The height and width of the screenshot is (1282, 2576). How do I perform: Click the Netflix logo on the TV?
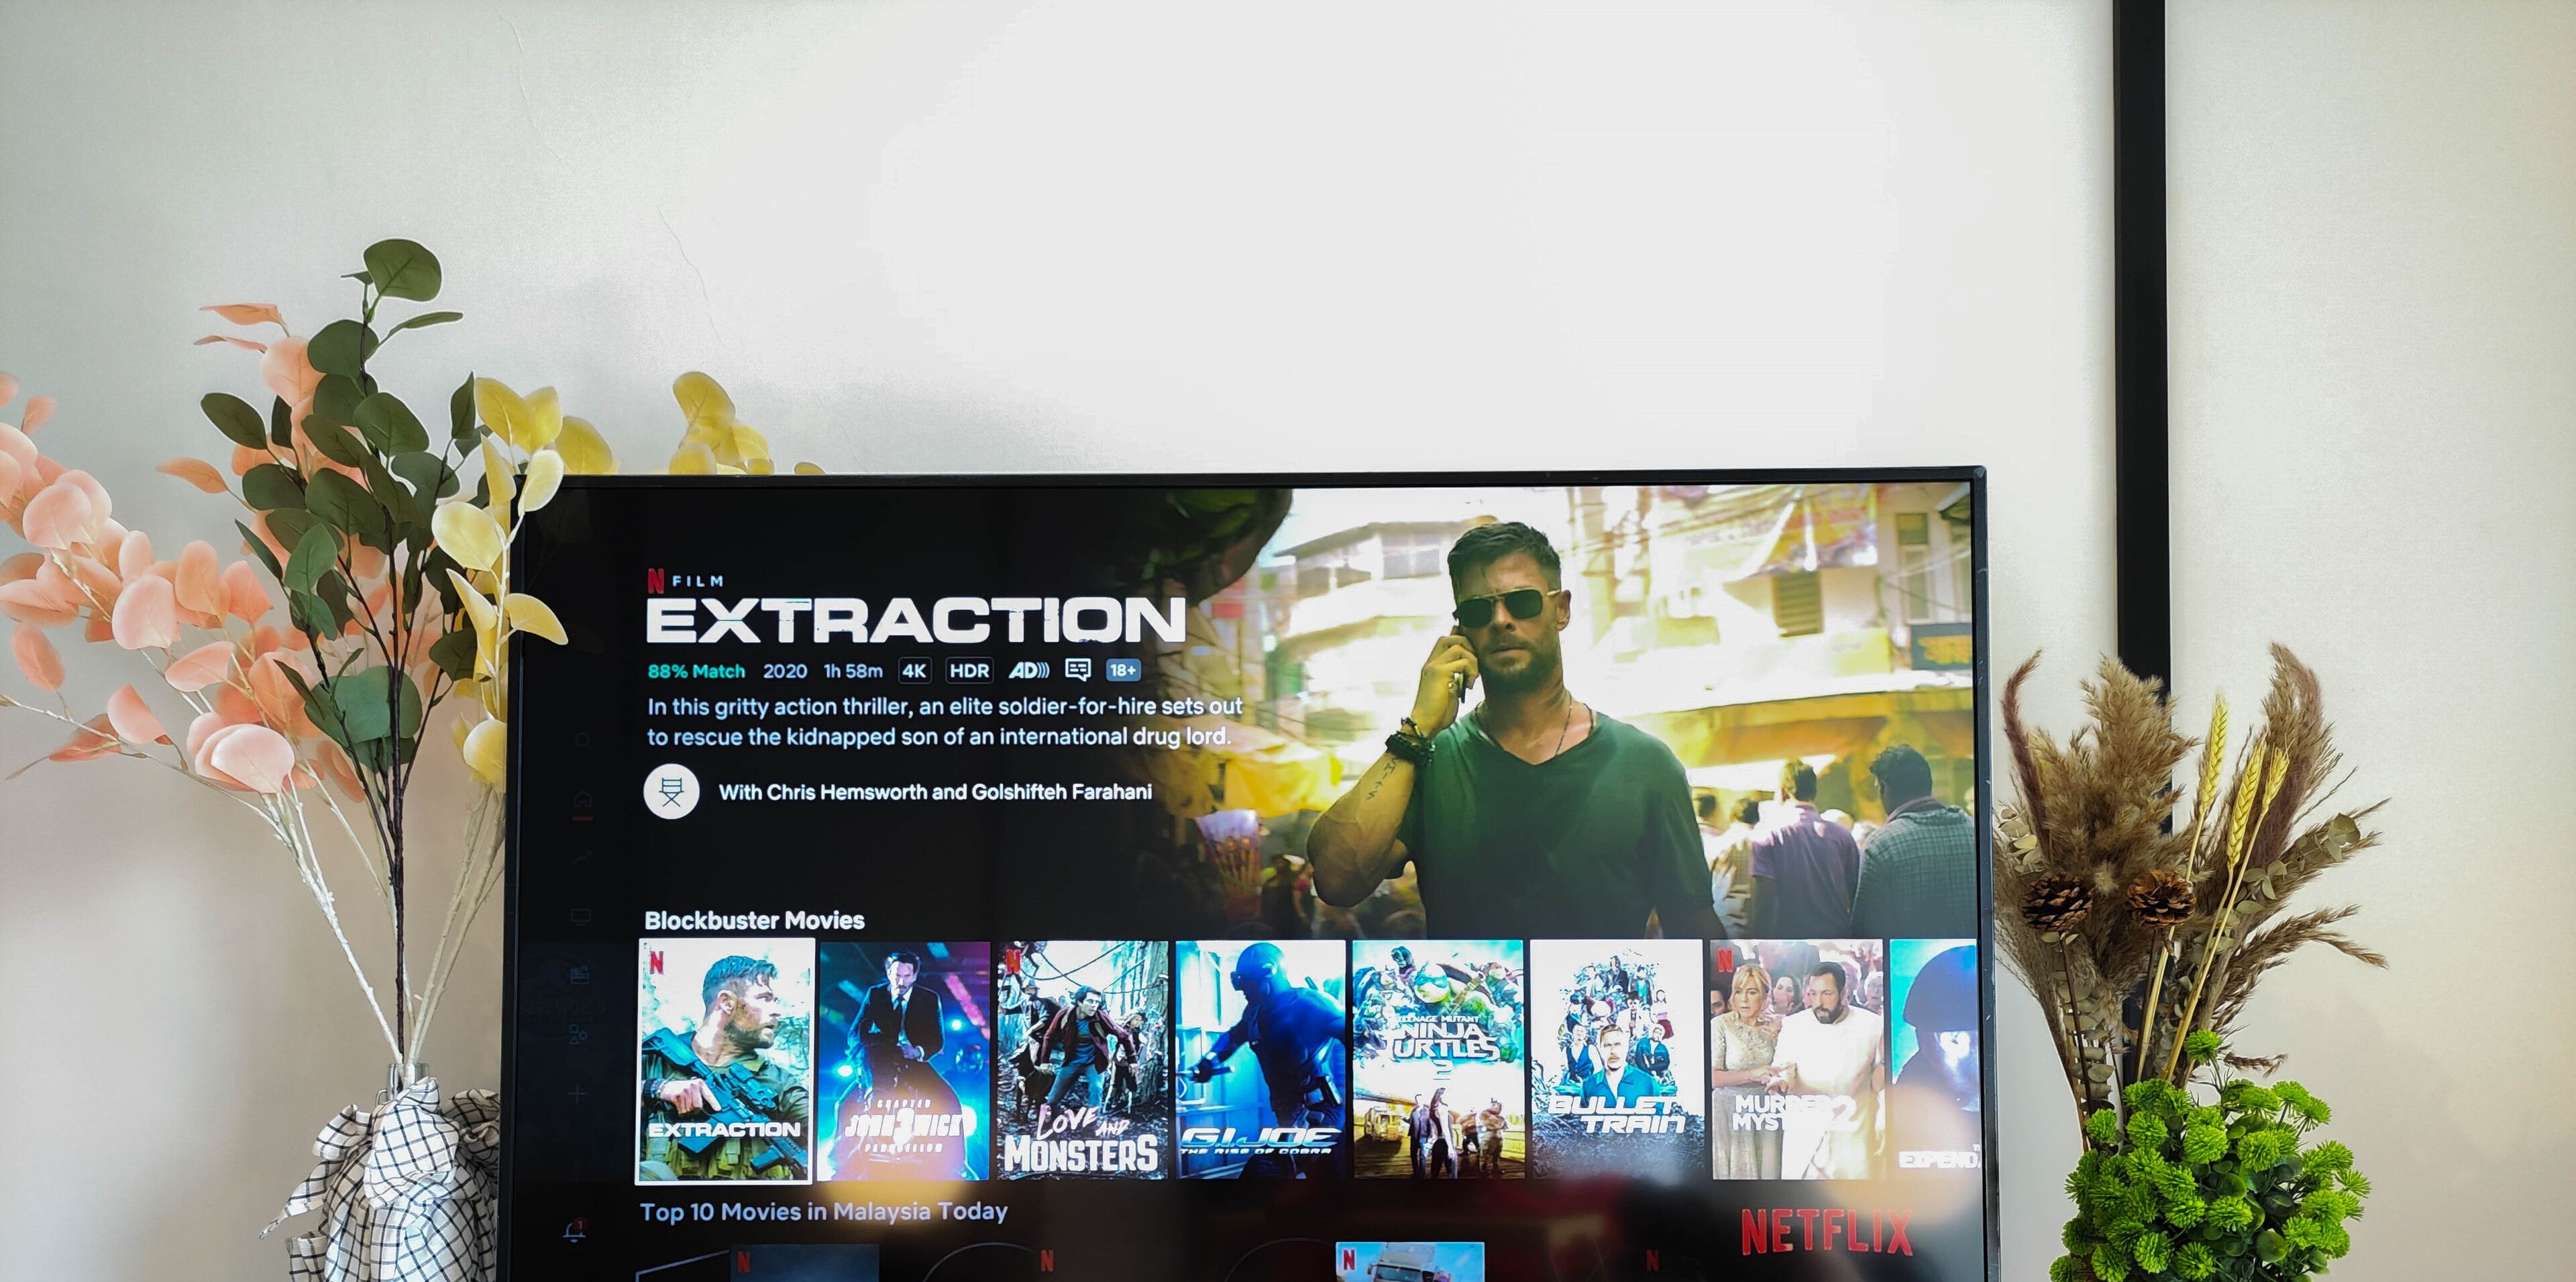point(1826,1232)
